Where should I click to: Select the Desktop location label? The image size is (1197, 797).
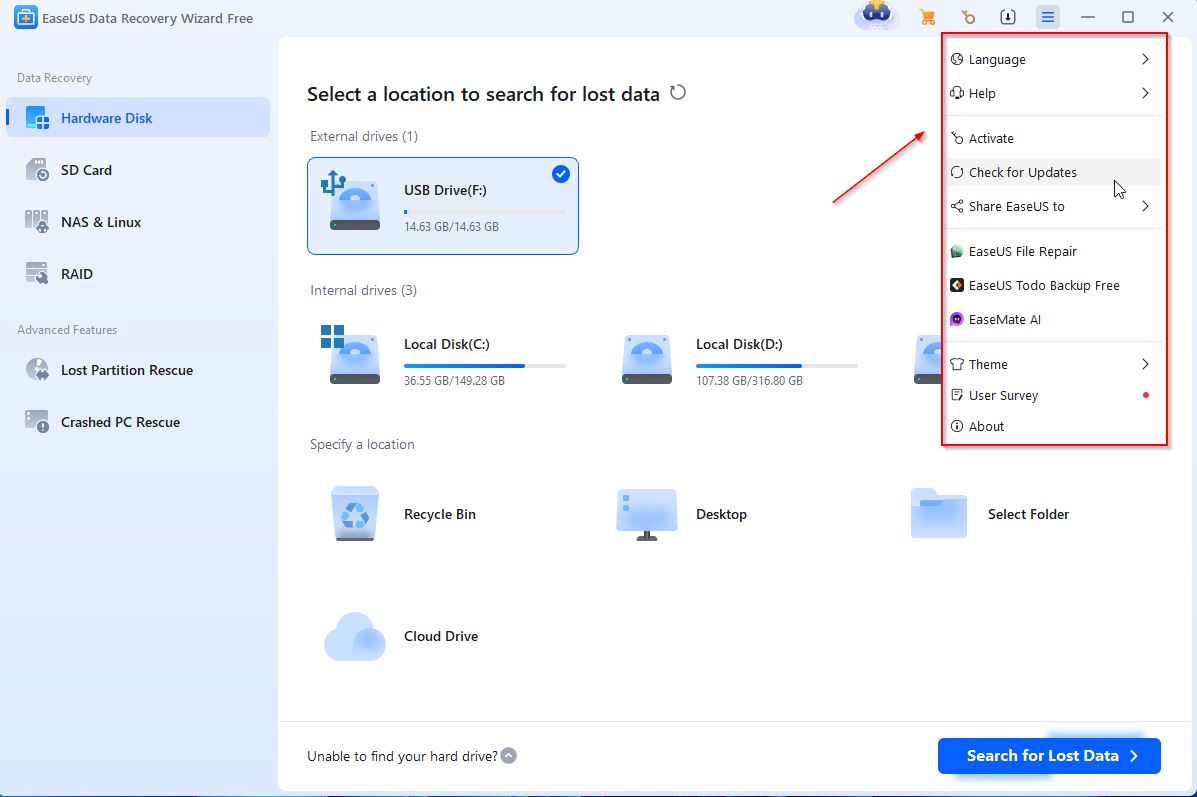[721, 515]
